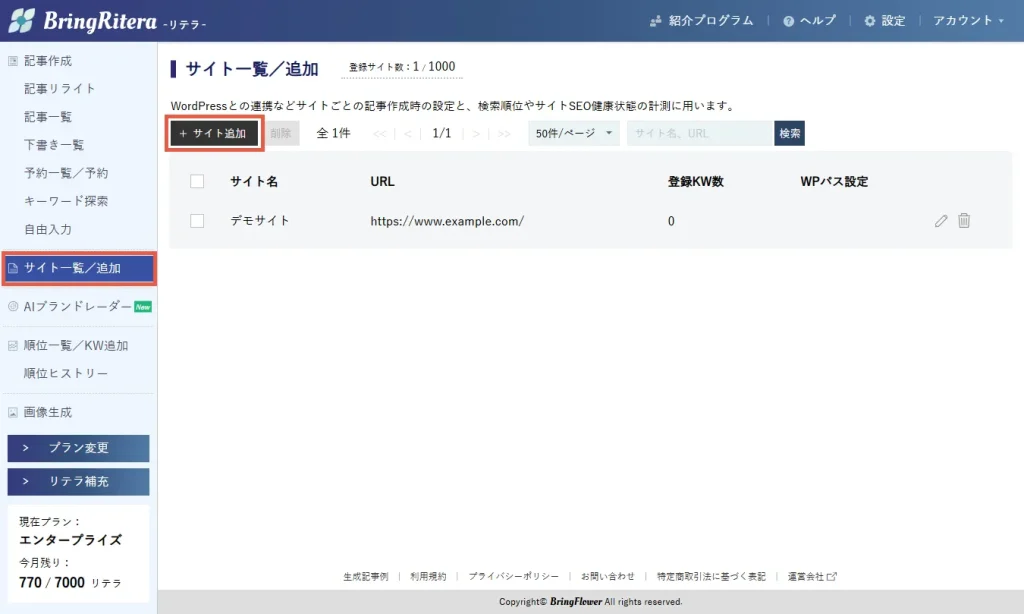Expand the 50件/ページ page size dropdown
Viewport: 1024px width, 614px height.
tap(574, 133)
